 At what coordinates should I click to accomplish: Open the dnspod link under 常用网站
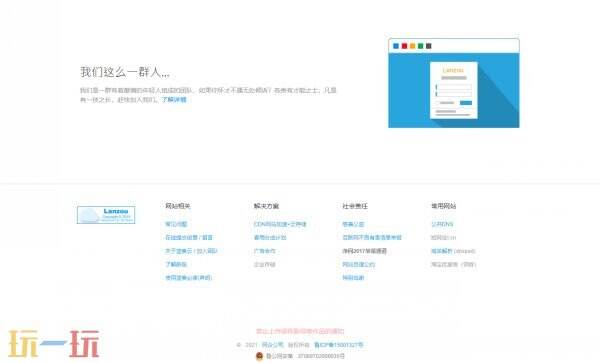[x=453, y=251]
